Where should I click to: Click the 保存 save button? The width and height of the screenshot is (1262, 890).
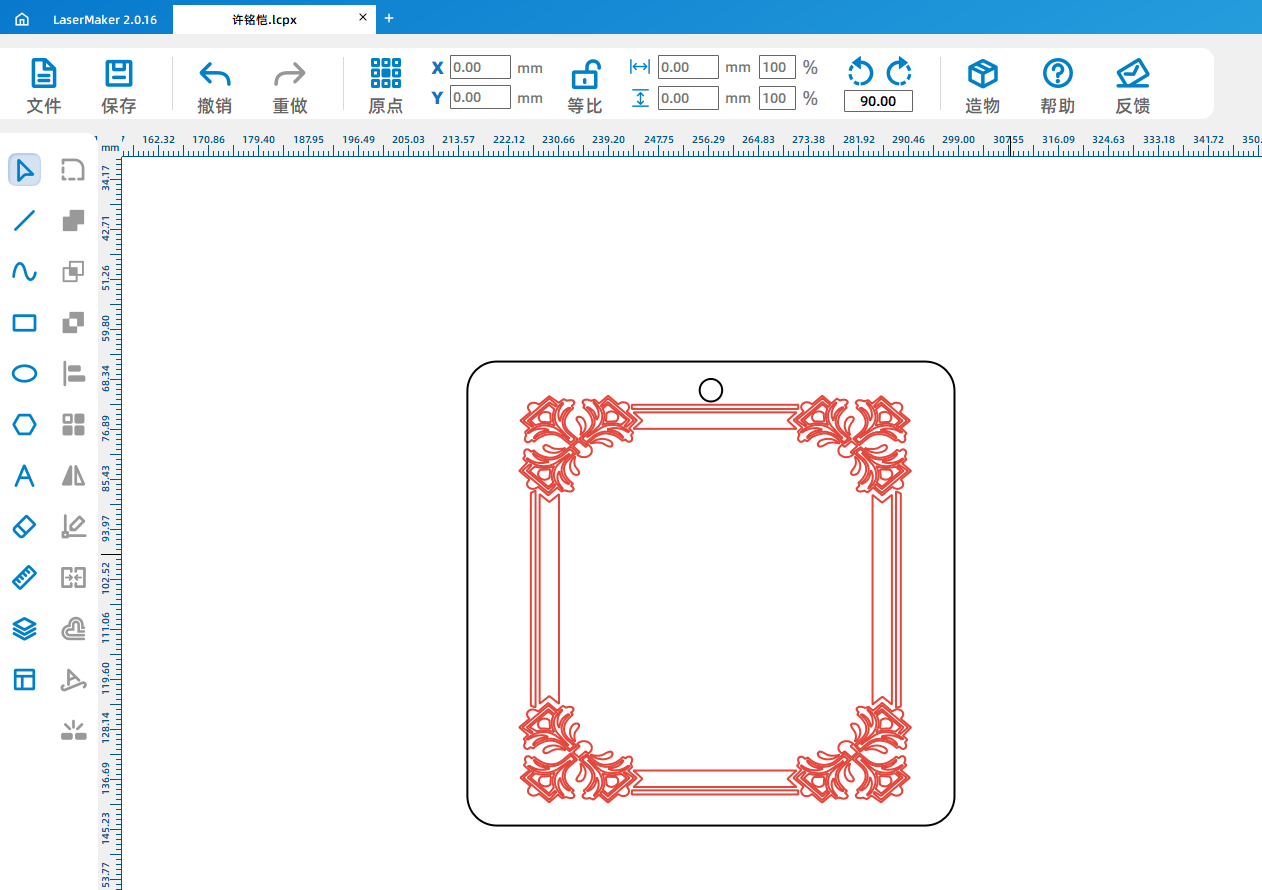[x=119, y=86]
